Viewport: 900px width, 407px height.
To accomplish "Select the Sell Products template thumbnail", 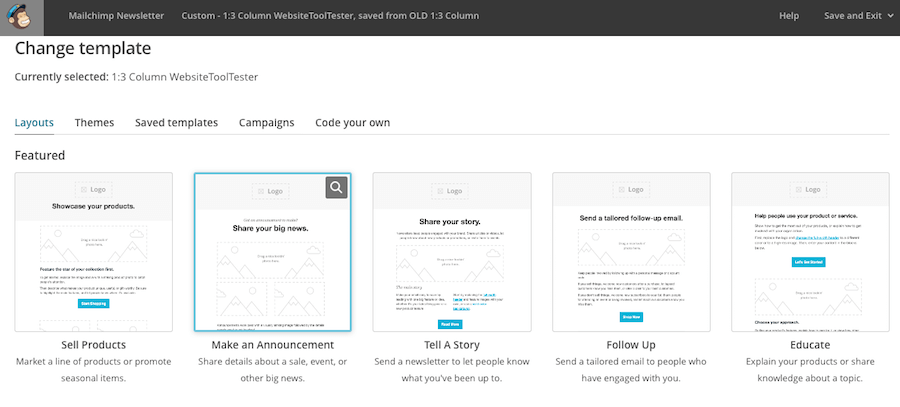I will 94,252.
